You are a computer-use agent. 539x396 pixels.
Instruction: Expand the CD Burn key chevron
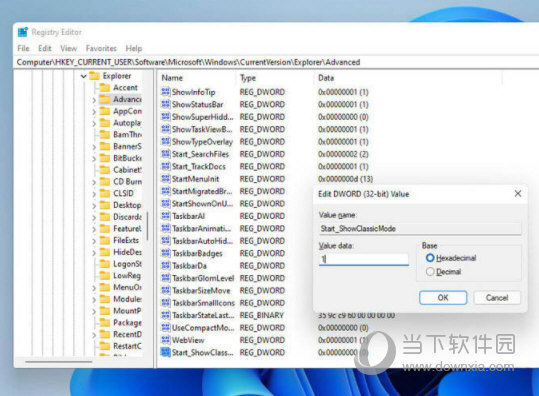[x=94, y=182]
